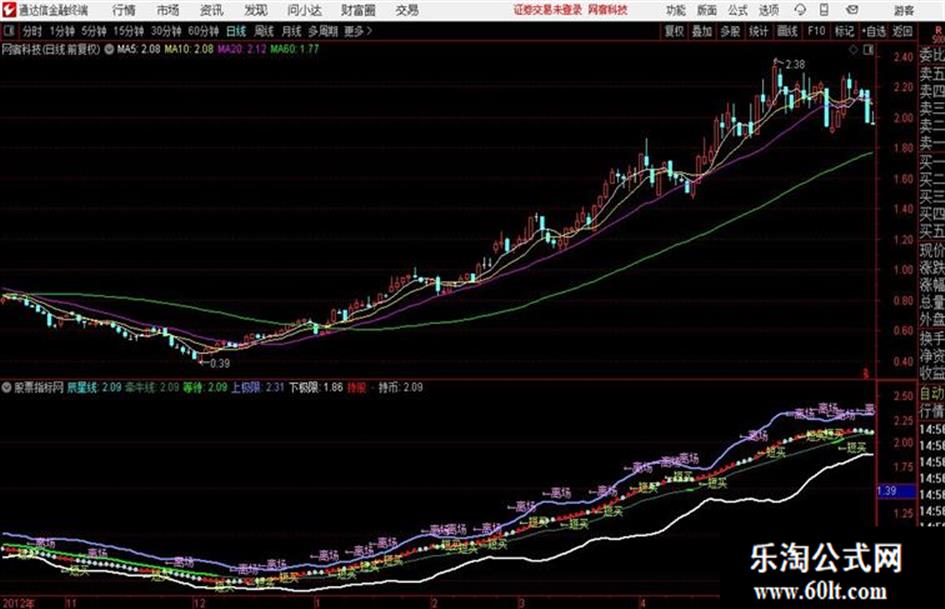This screenshot has width=945, height=609.
Task: Click the 复权 toolbar button
Action: [x=674, y=31]
